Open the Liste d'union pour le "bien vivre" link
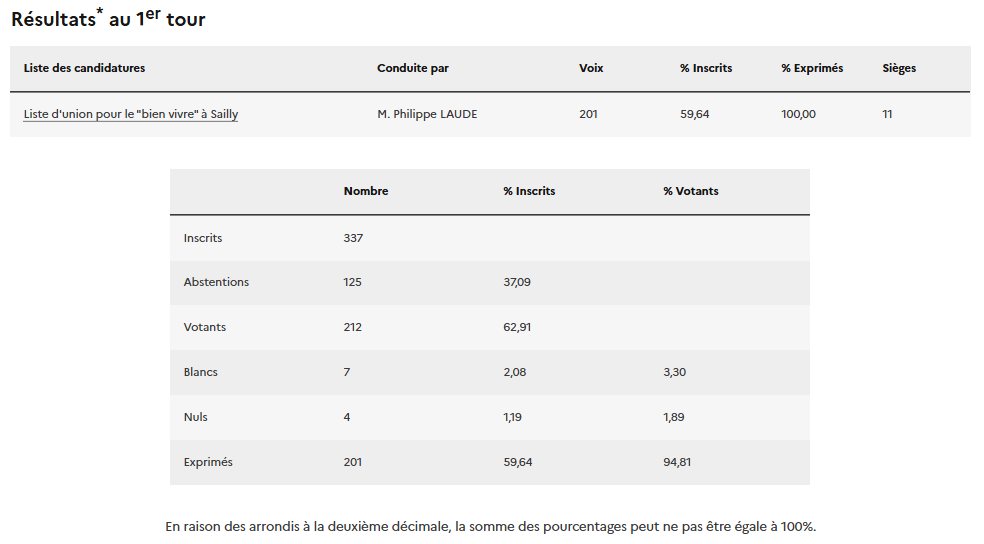984x544 pixels. point(131,114)
